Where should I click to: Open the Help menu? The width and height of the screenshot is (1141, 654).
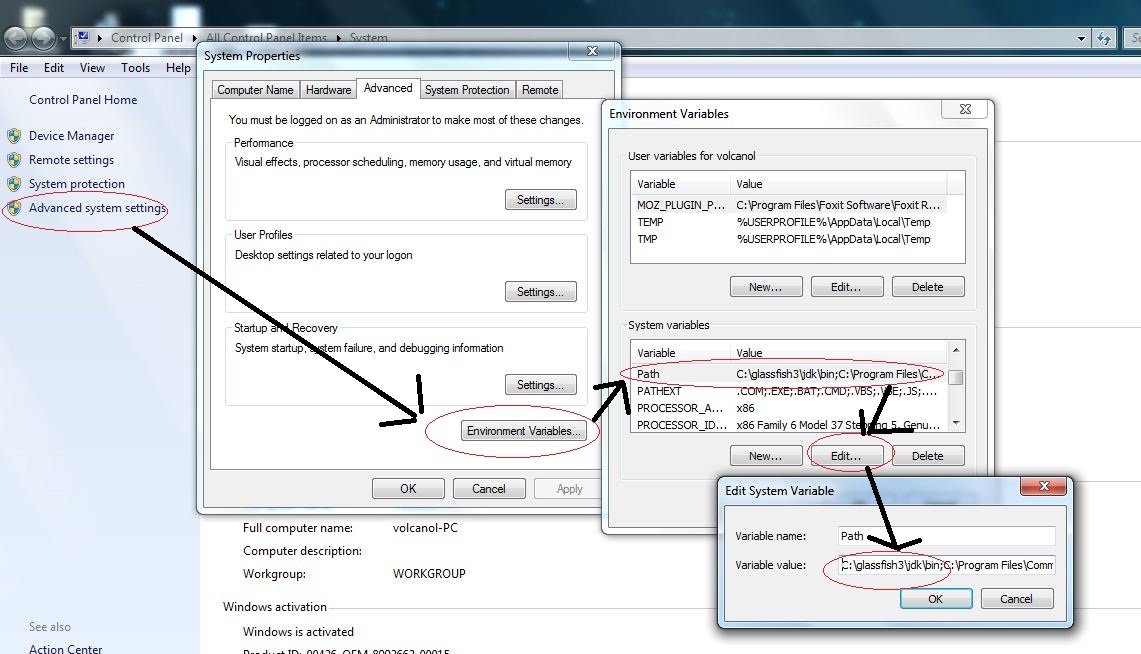point(178,68)
